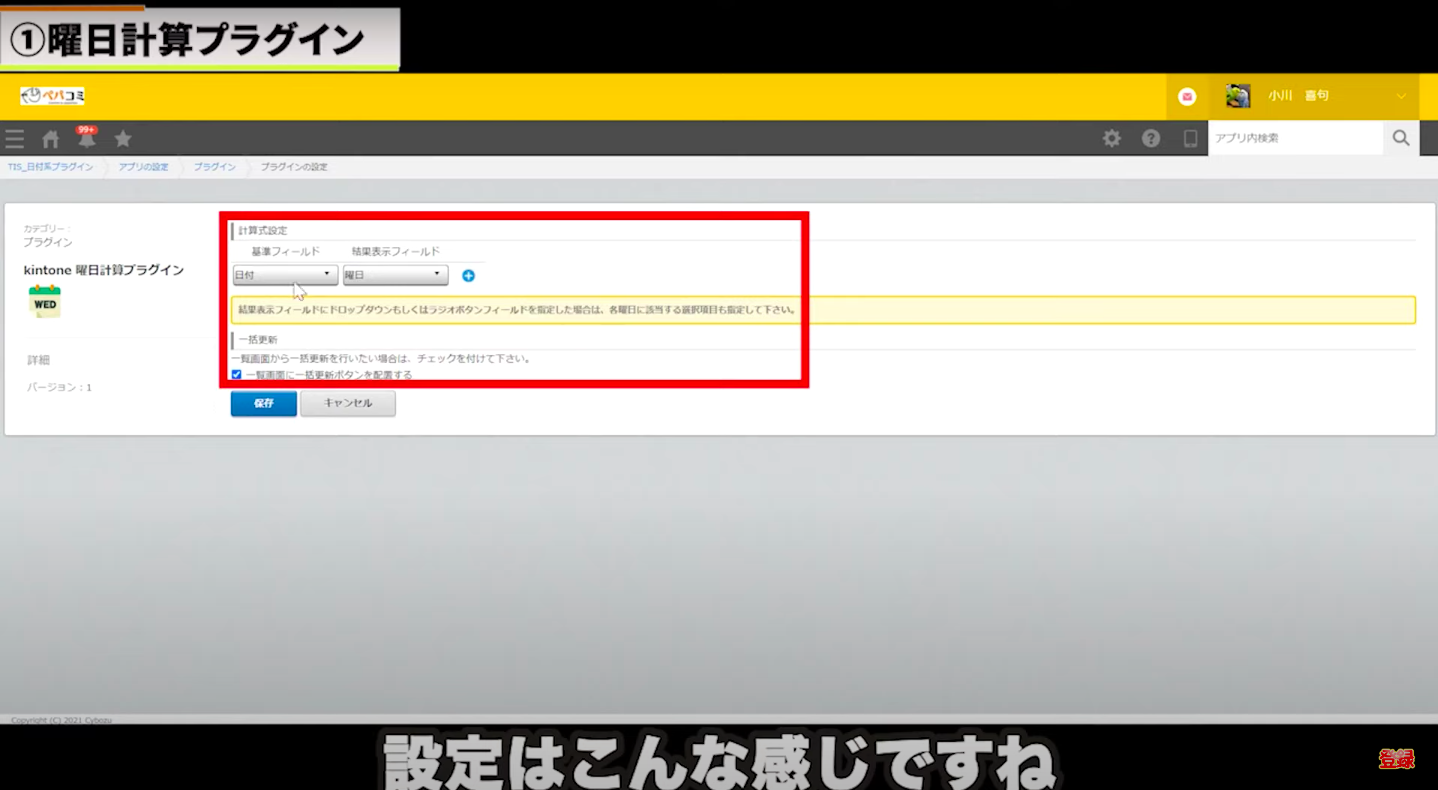Viewport: 1438px width, 790px height.
Task: Open the 基準フィールド dropdown showing 日付
Action: coord(285,275)
